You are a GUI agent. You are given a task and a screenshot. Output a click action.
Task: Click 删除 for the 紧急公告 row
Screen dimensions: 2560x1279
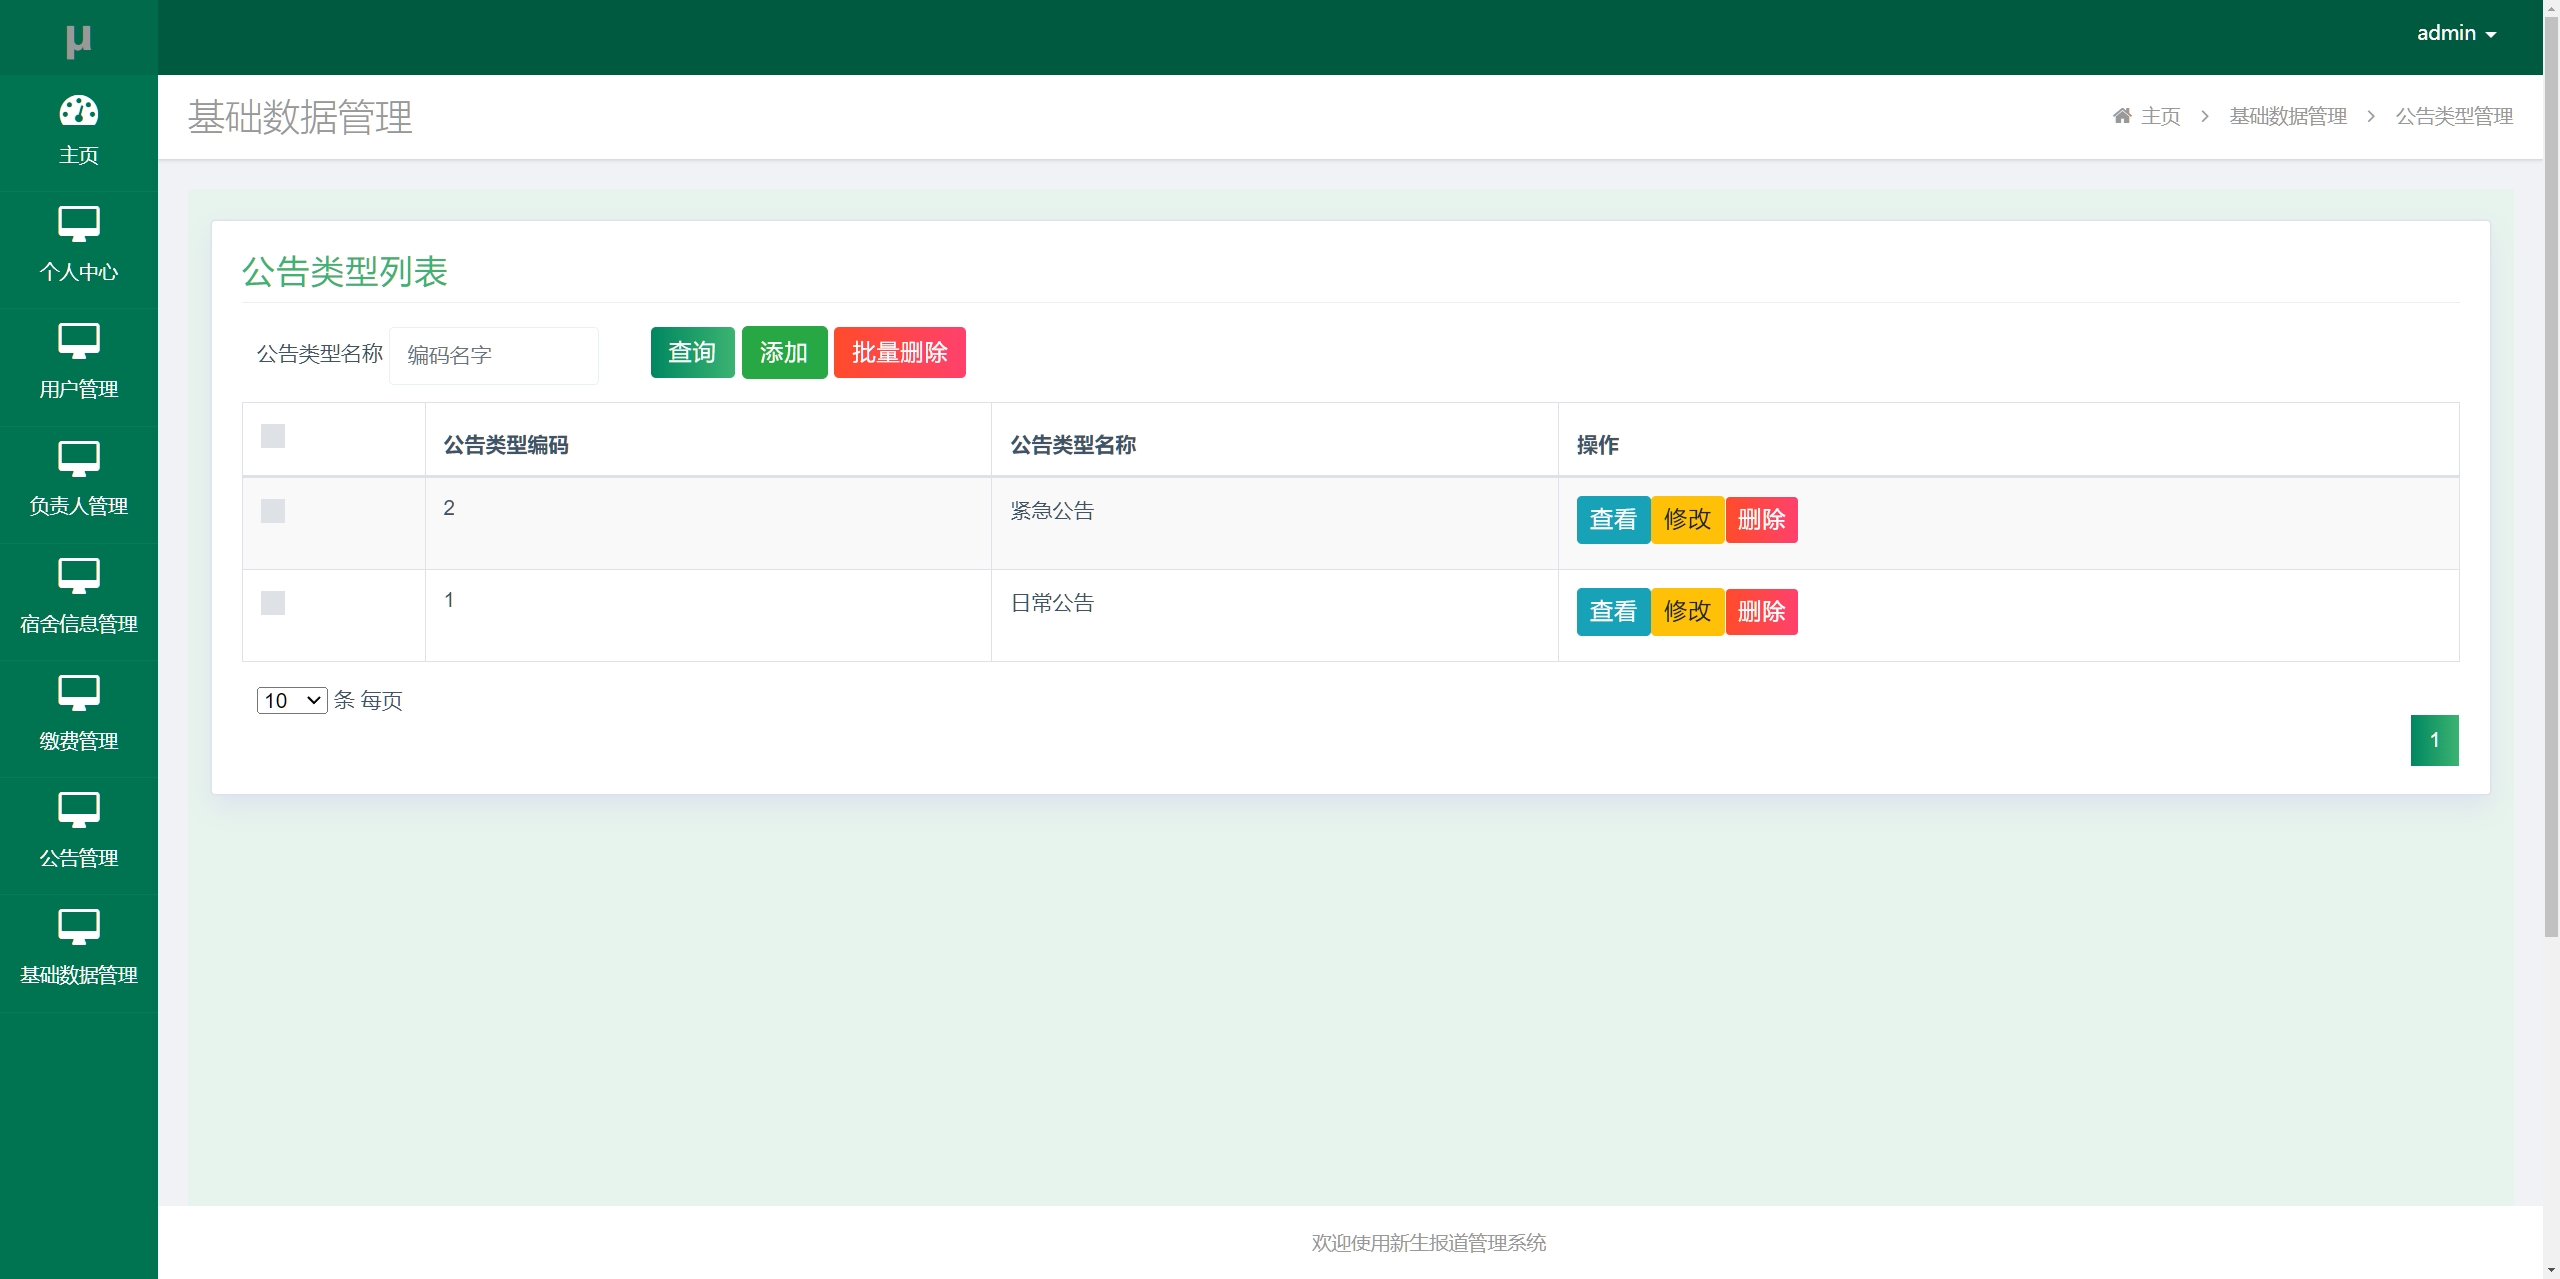coord(1761,520)
